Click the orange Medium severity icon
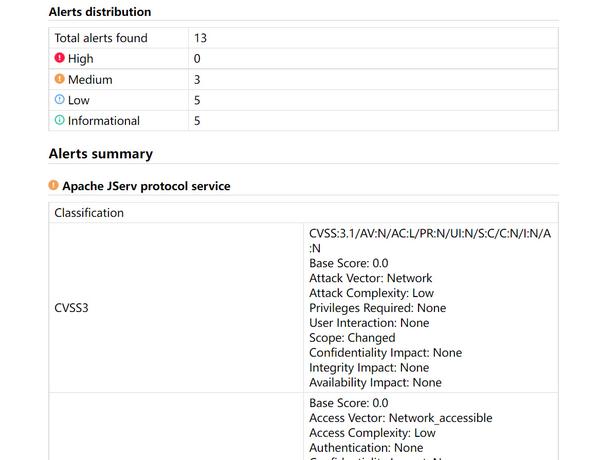The width and height of the screenshot is (600, 460). point(59,80)
